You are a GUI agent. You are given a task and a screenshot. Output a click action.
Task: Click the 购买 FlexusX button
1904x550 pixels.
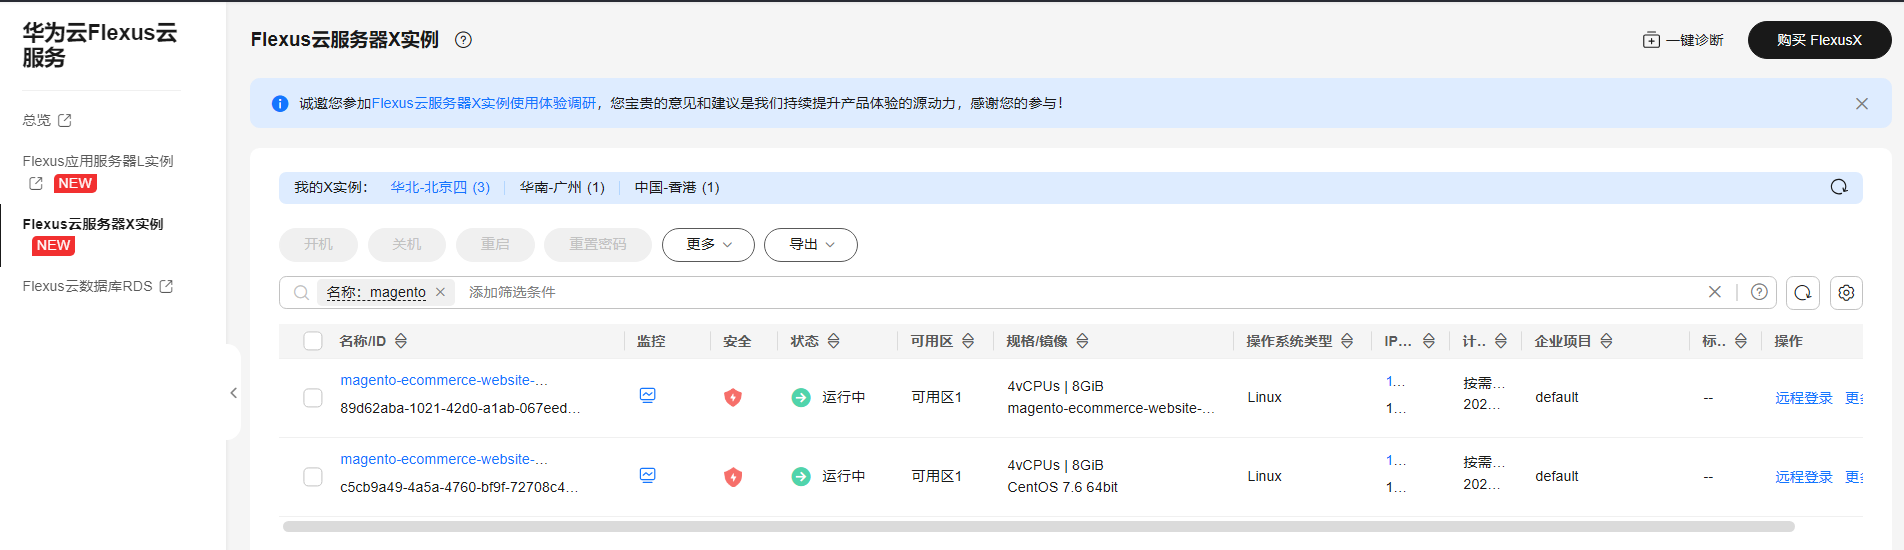pos(1819,40)
